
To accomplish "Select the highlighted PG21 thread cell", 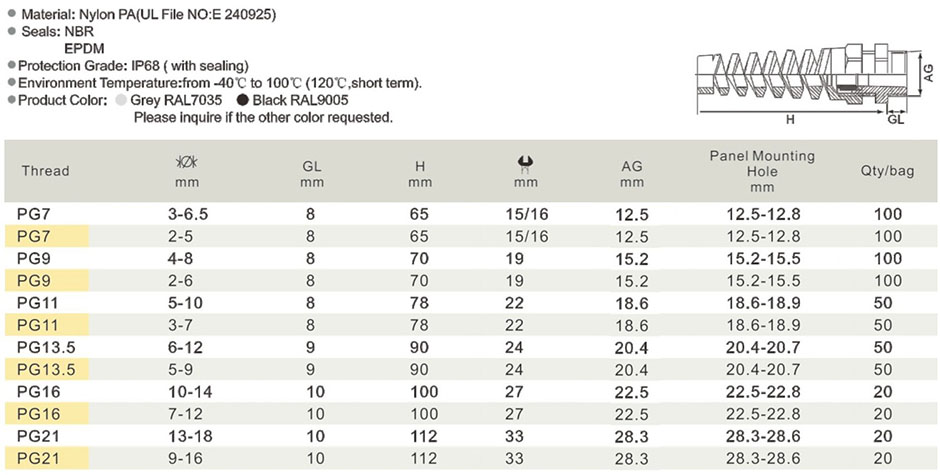I will coord(47,459).
